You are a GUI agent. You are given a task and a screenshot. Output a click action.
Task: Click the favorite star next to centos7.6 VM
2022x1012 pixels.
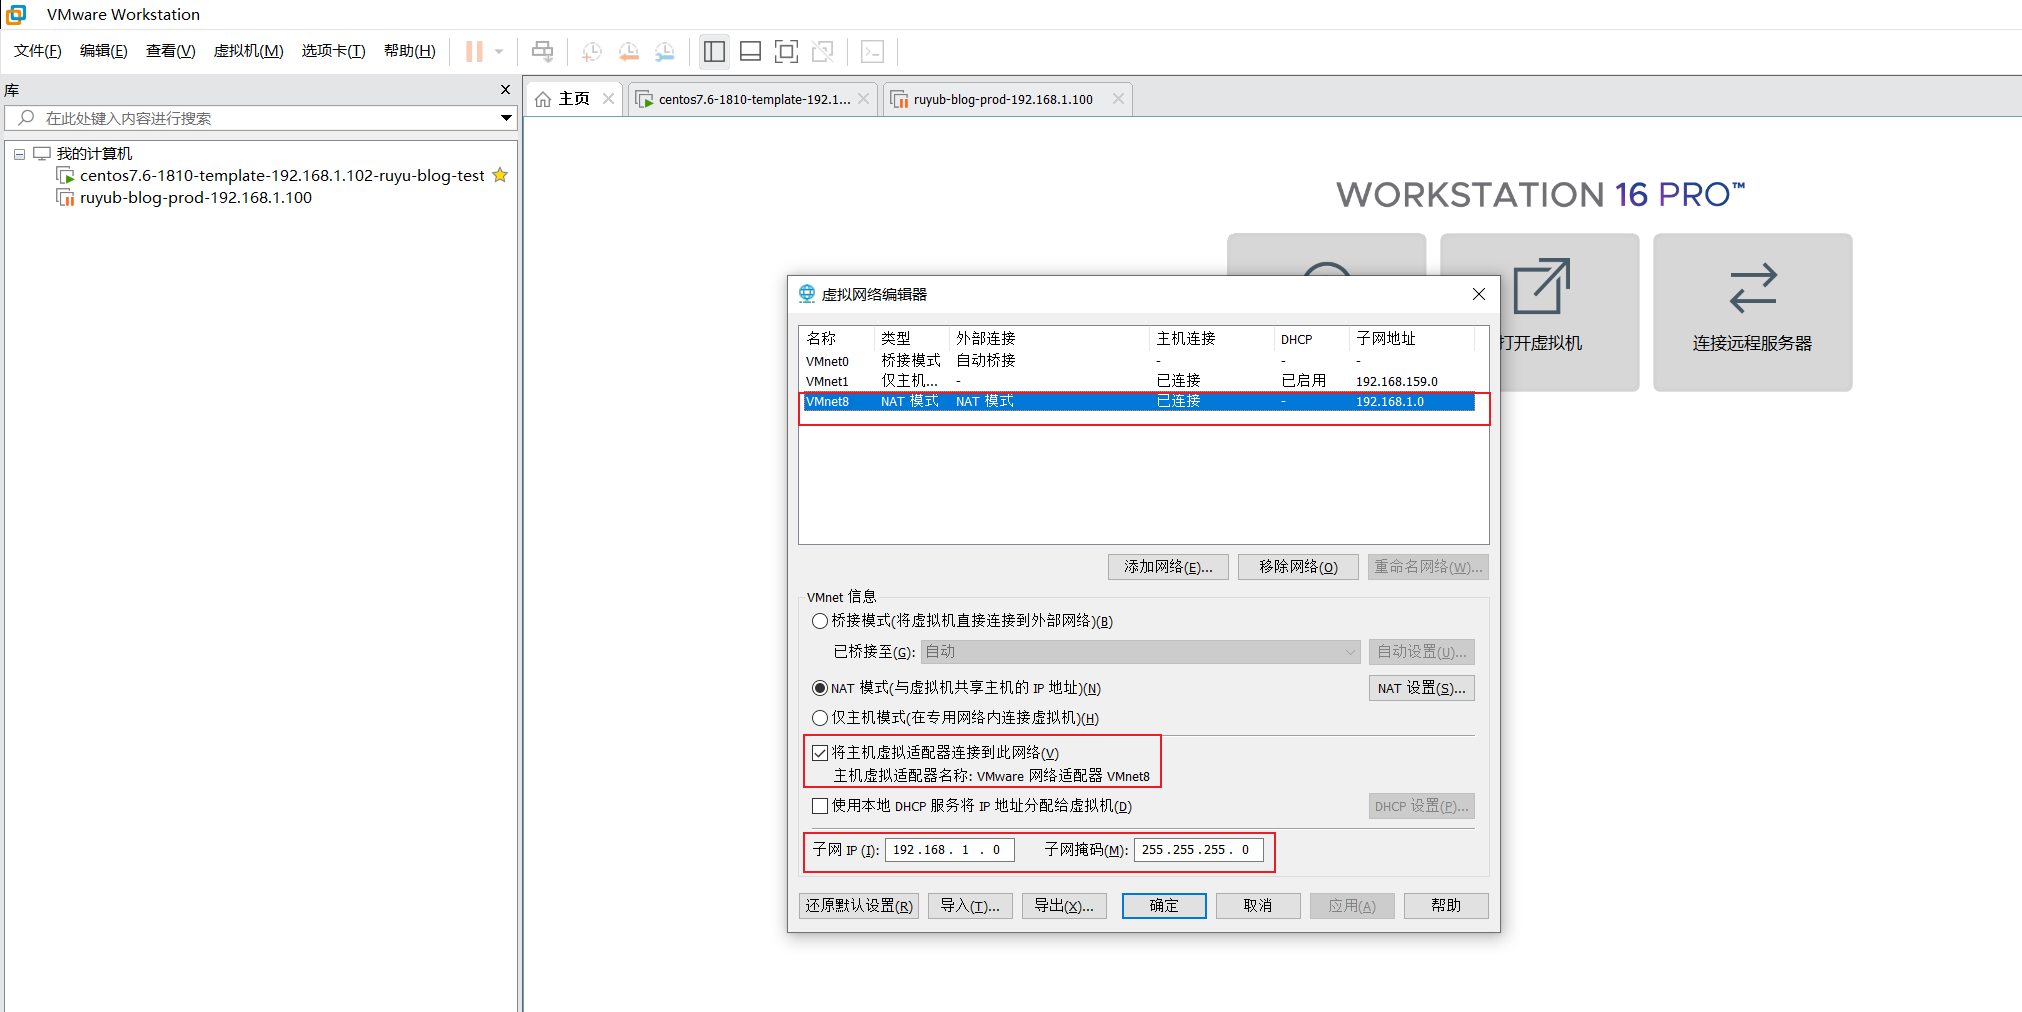point(500,175)
